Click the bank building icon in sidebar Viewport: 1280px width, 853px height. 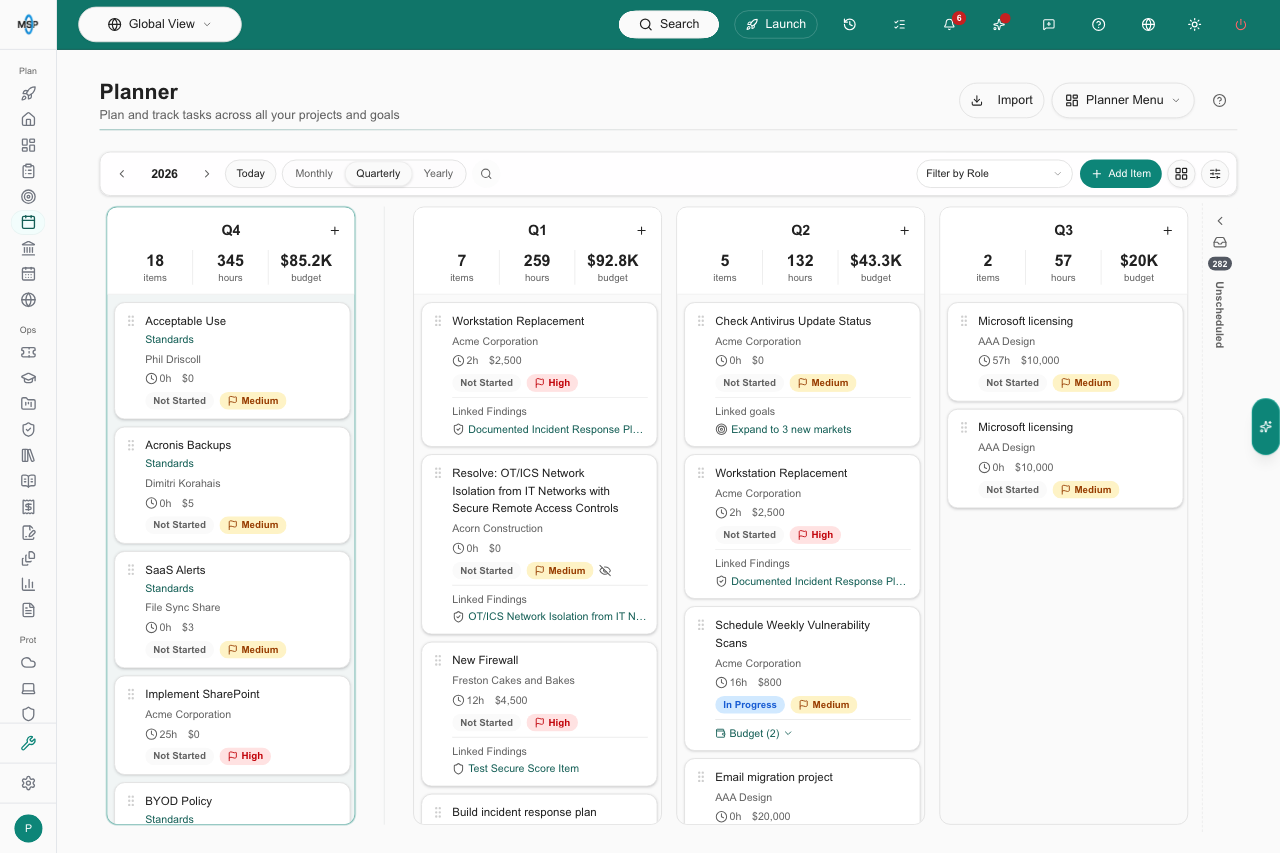point(28,248)
